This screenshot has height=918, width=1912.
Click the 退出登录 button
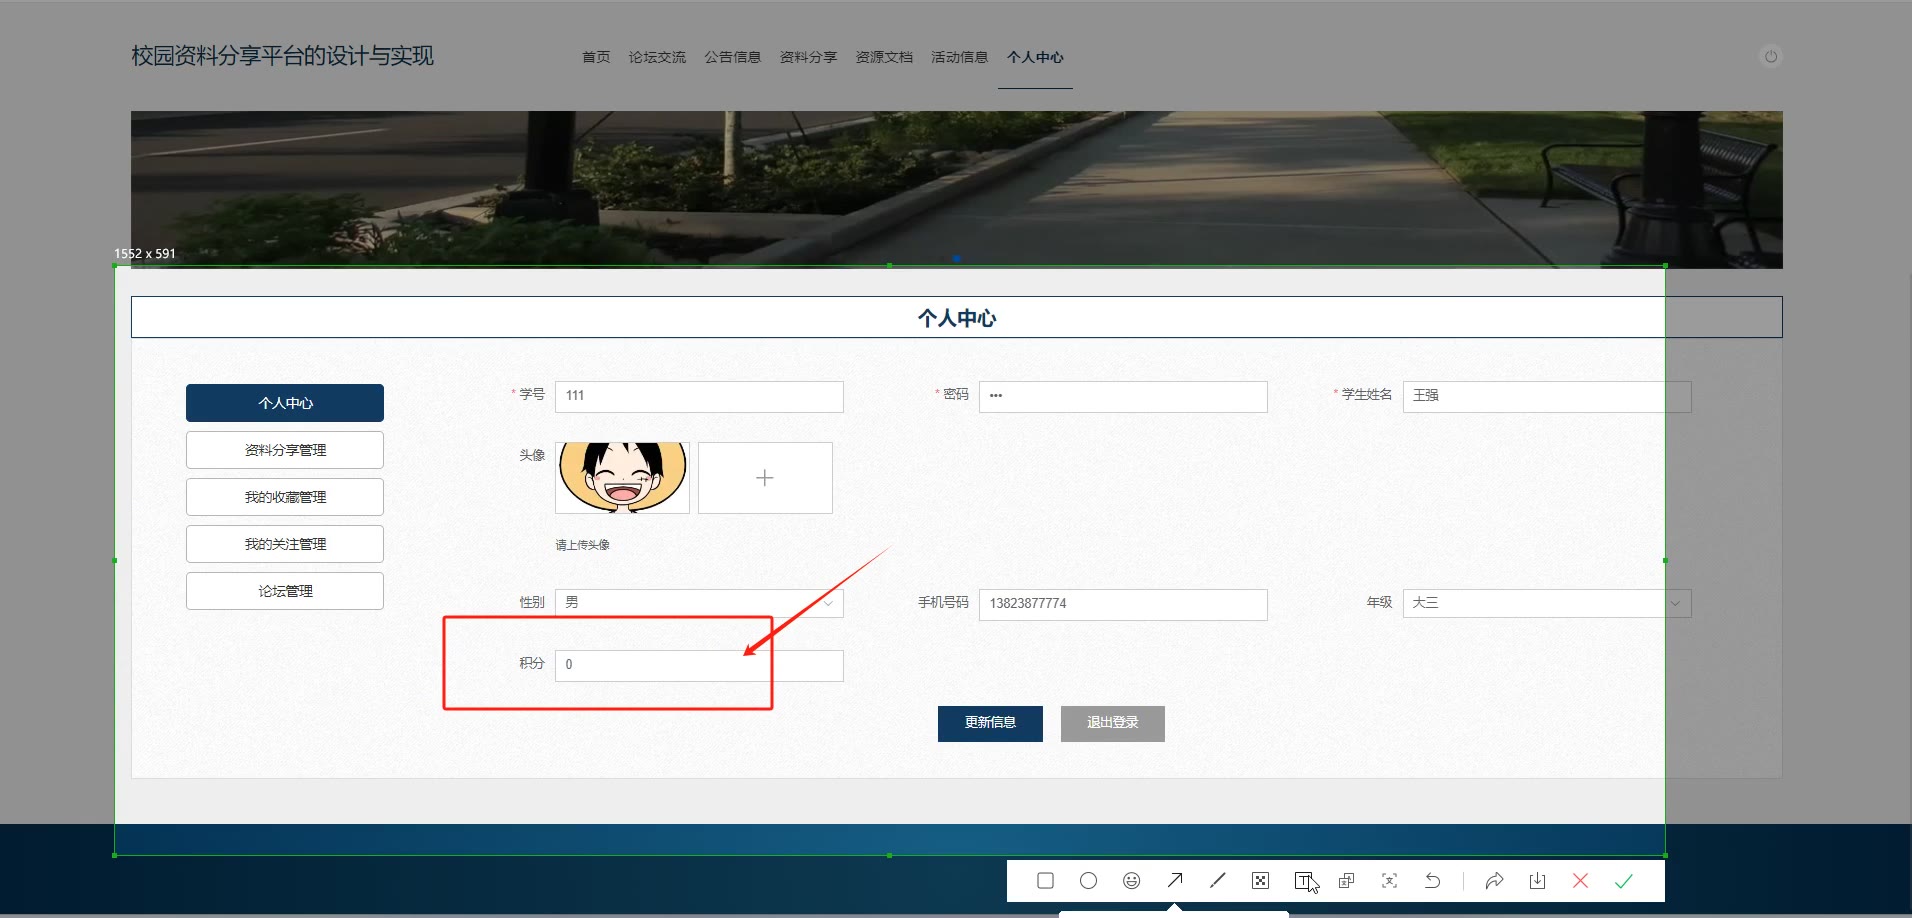coord(1113,723)
